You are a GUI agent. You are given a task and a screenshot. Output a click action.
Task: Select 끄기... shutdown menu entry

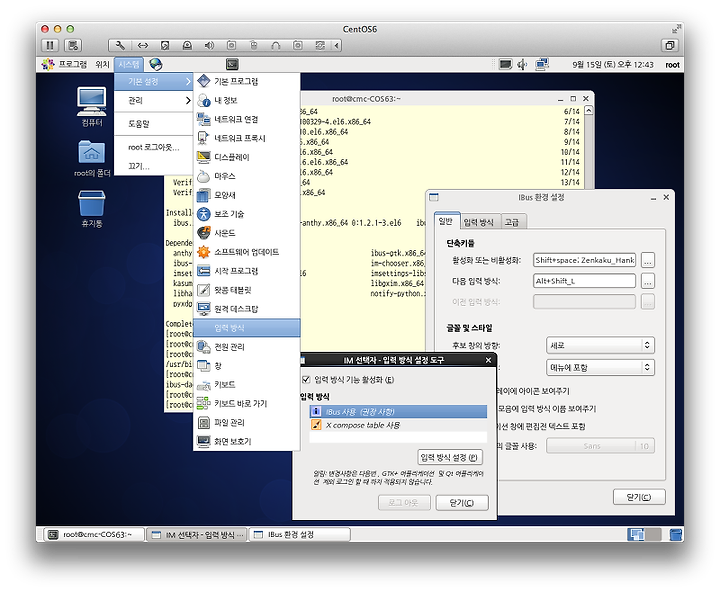pos(153,166)
